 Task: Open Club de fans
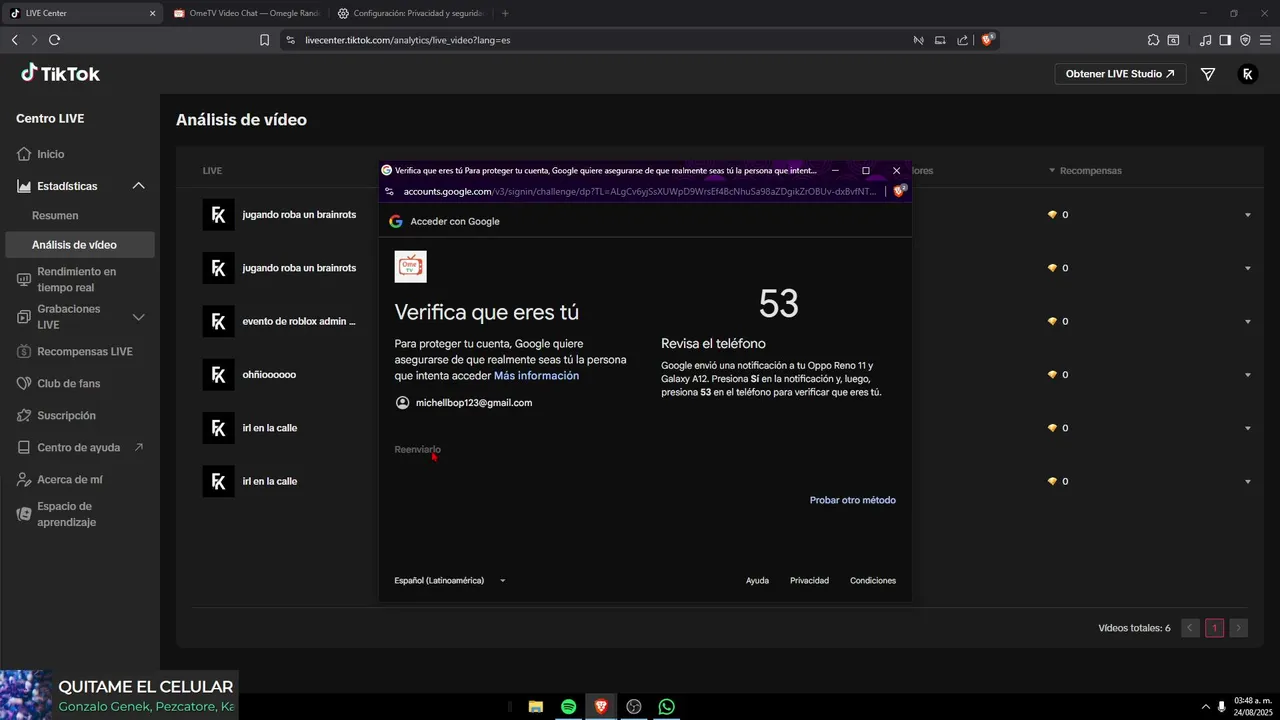(69, 383)
